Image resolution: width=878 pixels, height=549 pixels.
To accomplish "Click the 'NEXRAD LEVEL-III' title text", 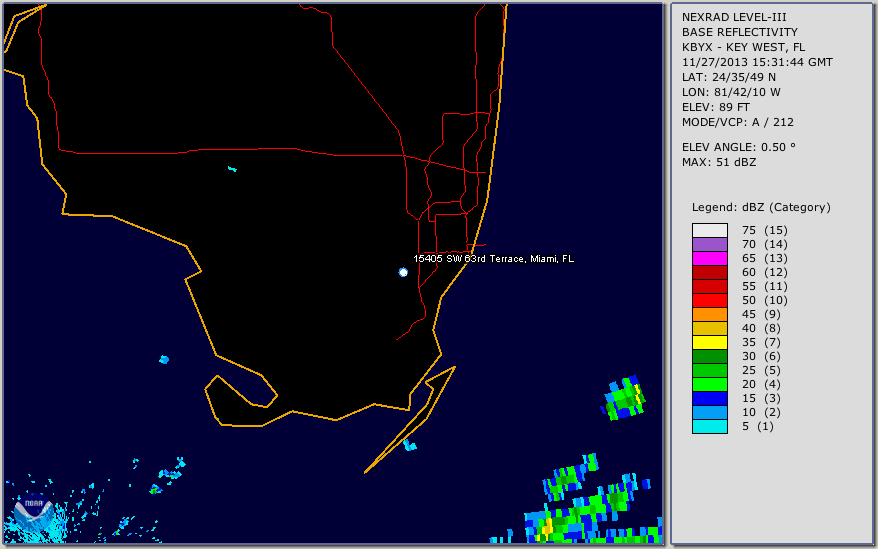I will (734, 17).
